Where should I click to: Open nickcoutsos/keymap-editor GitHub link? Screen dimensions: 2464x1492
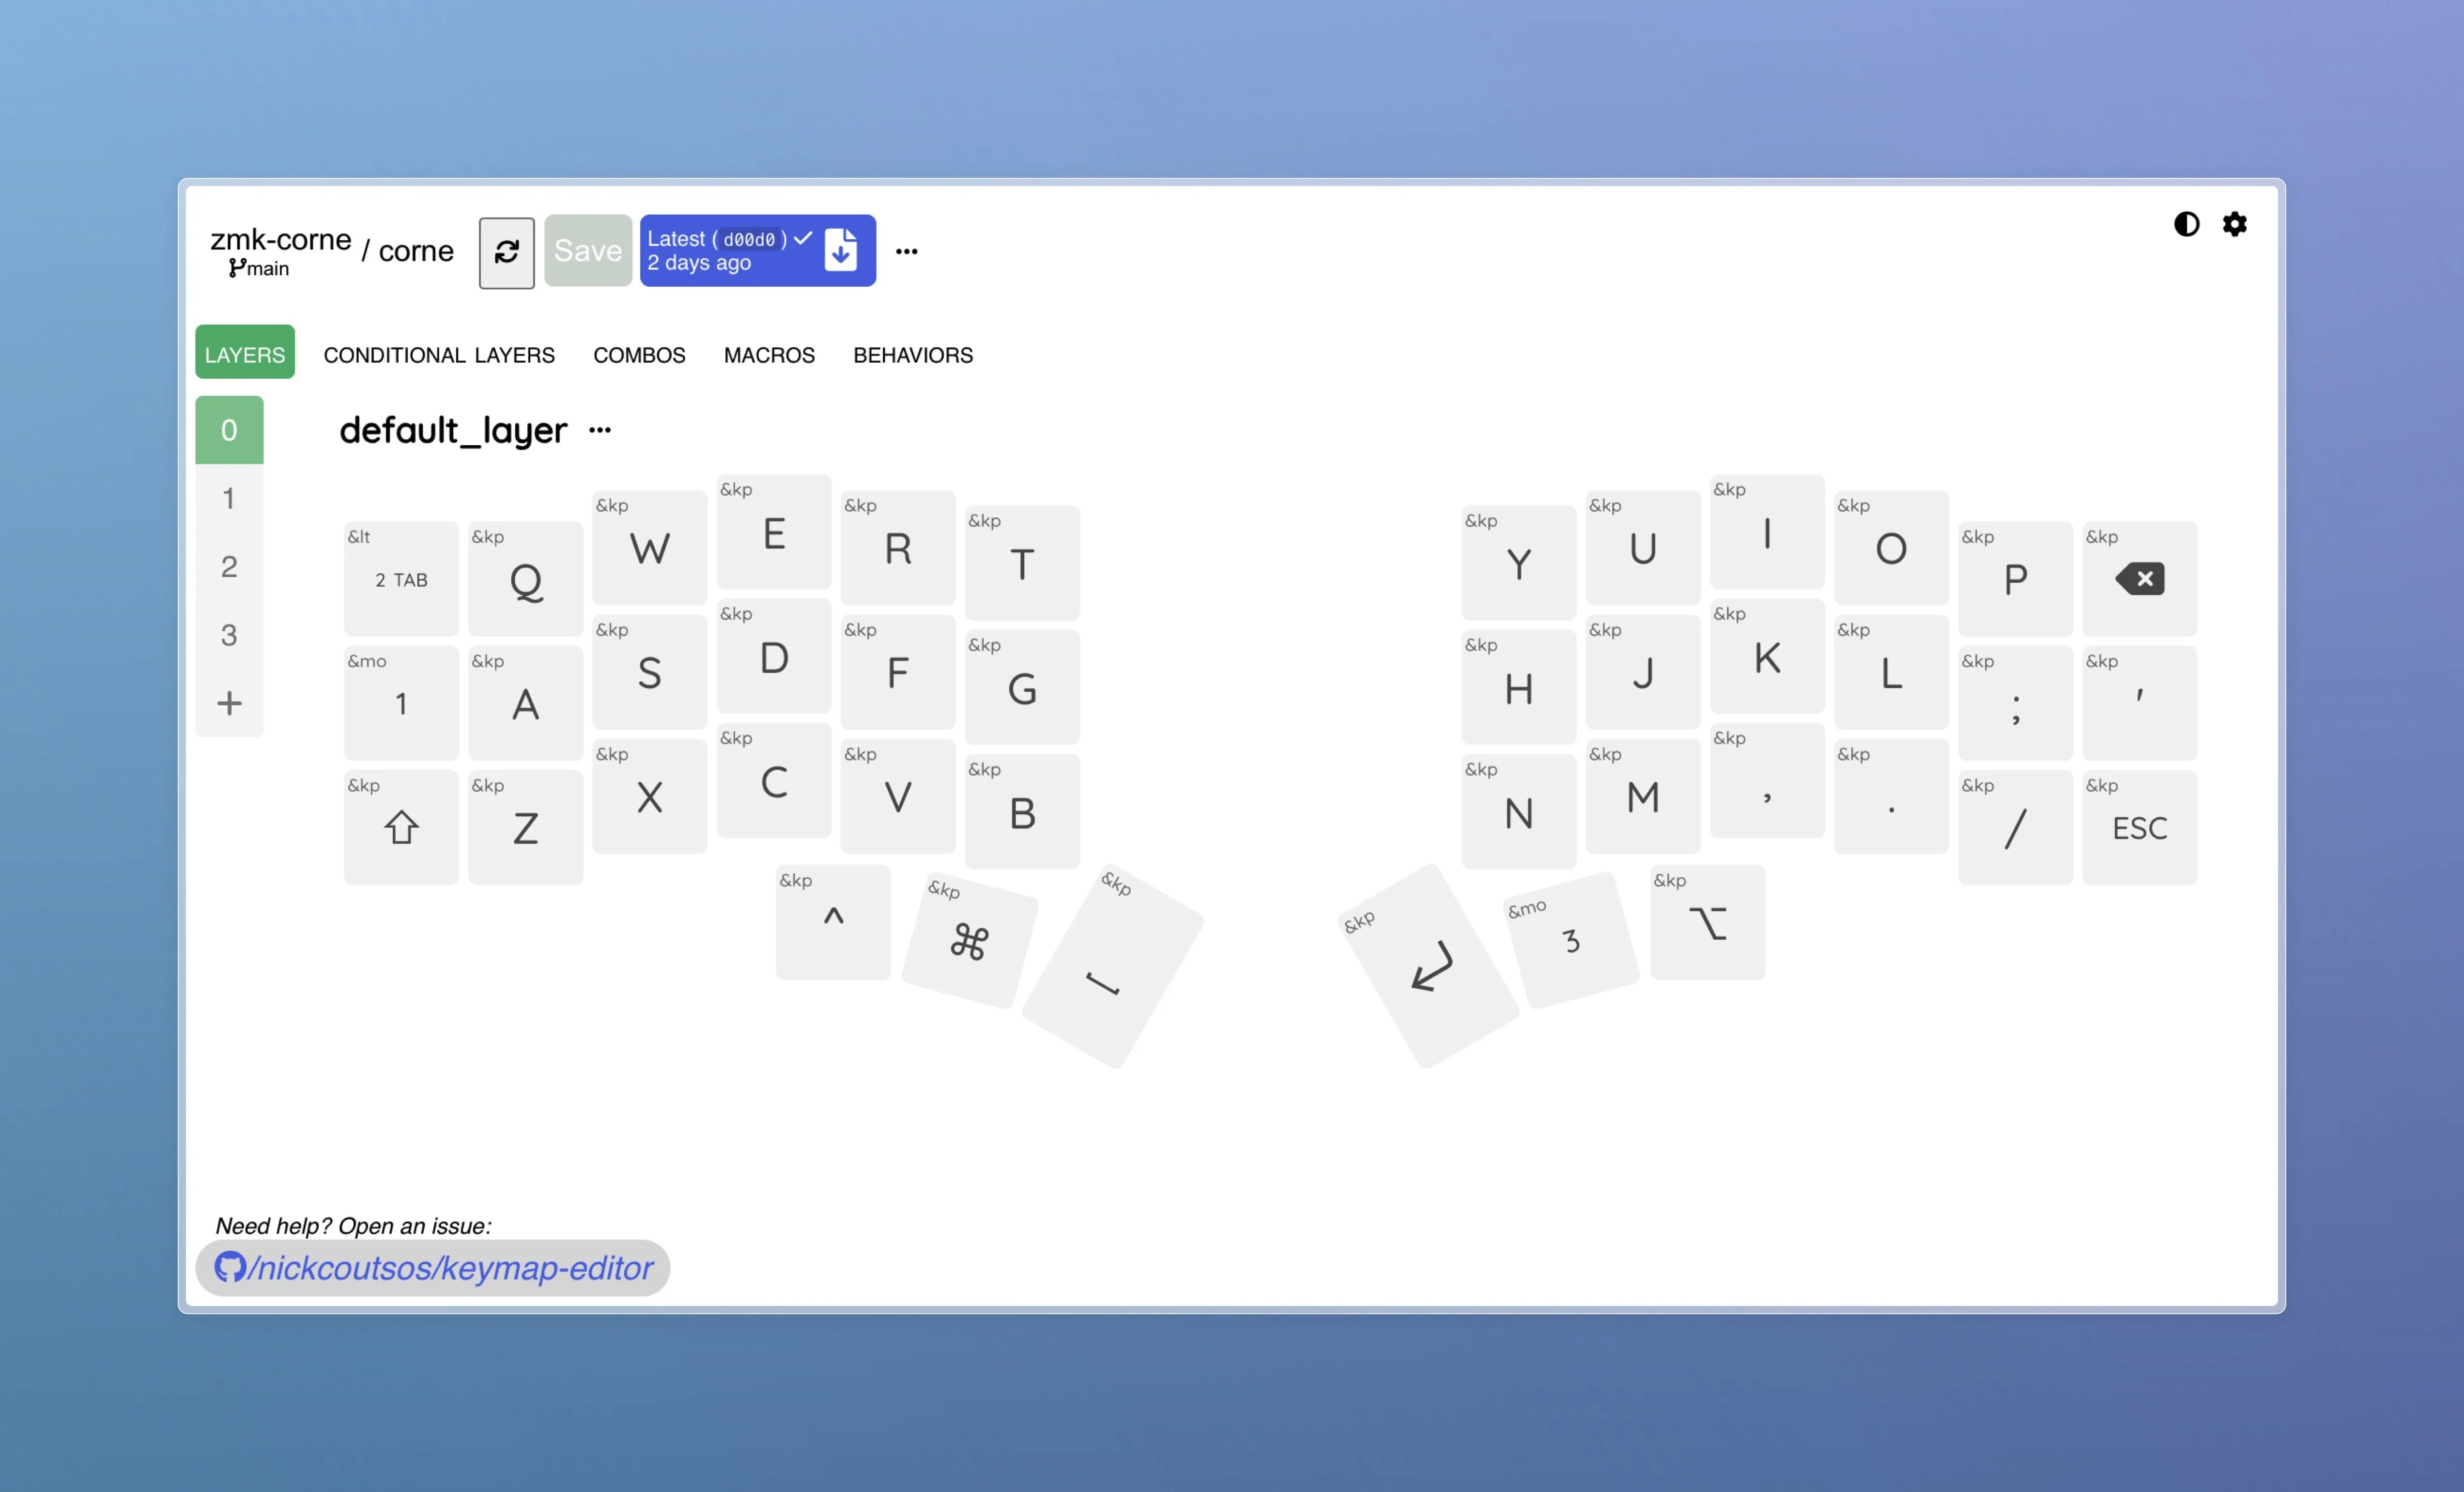[x=433, y=1268]
